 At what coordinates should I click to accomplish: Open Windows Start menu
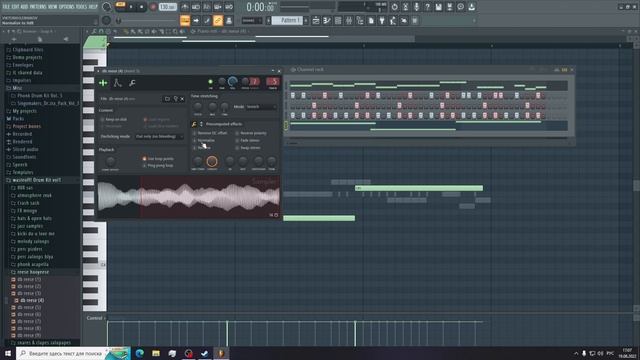(x=8, y=353)
